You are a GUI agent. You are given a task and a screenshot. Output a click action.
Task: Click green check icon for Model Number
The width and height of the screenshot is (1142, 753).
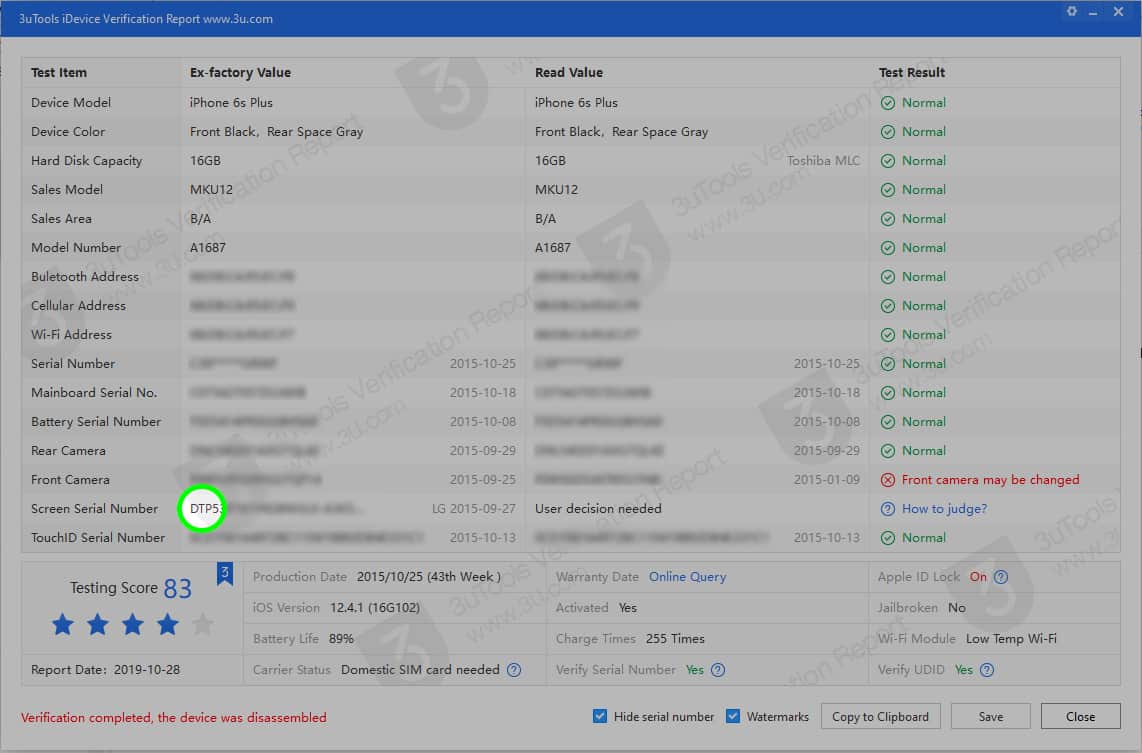coord(888,248)
